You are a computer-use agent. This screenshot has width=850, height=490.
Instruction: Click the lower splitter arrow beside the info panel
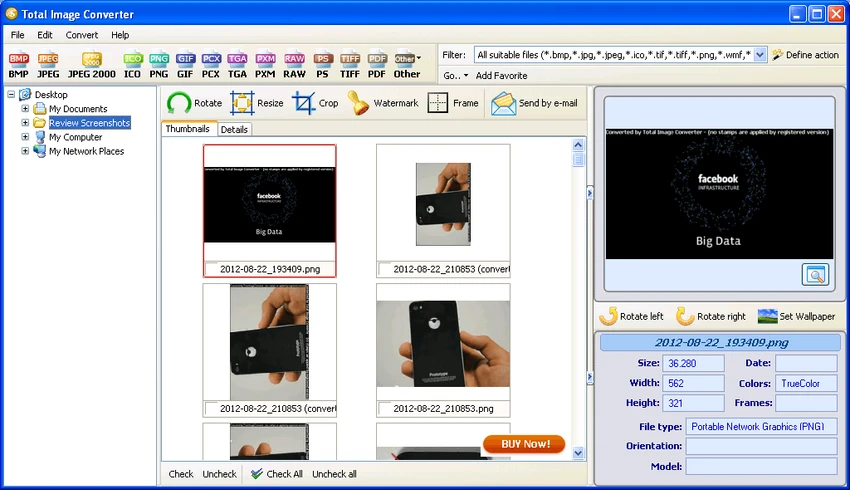[x=590, y=377]
